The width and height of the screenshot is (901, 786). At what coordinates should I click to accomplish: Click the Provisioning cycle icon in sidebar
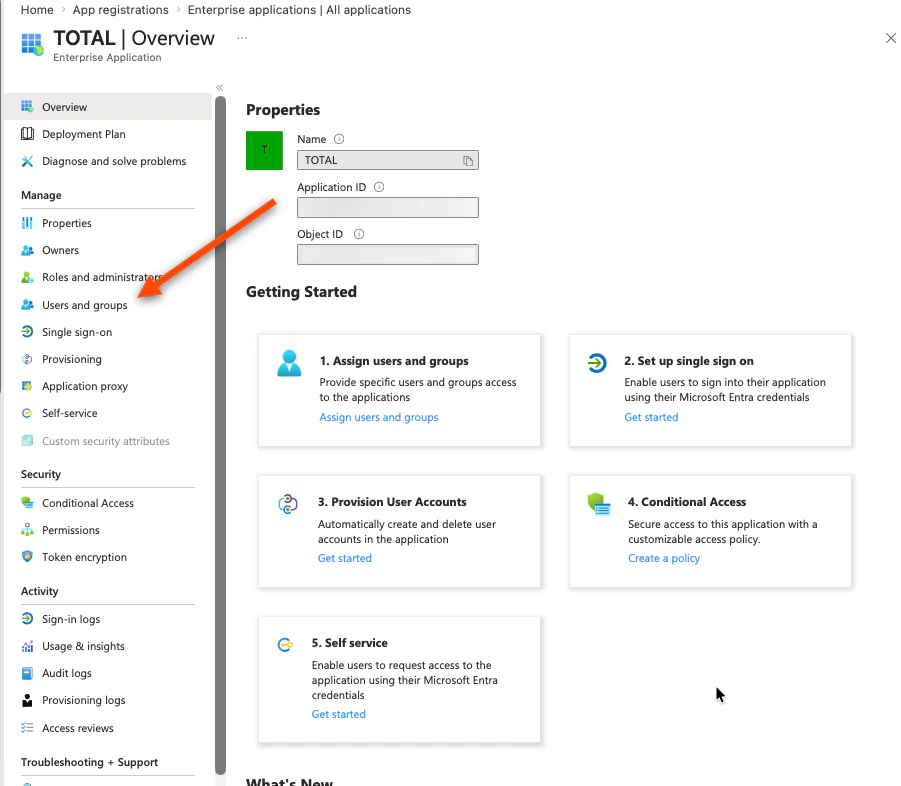(27, 359)
